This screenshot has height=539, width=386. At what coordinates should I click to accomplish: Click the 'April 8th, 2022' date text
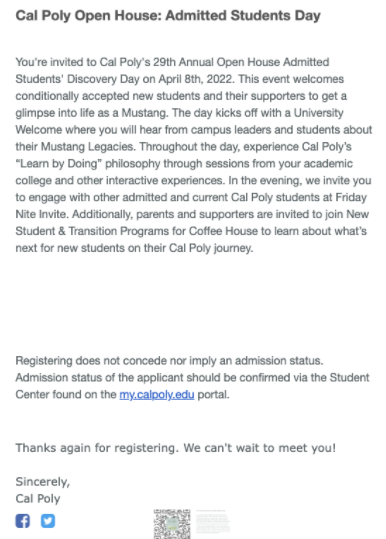[196, 79]
